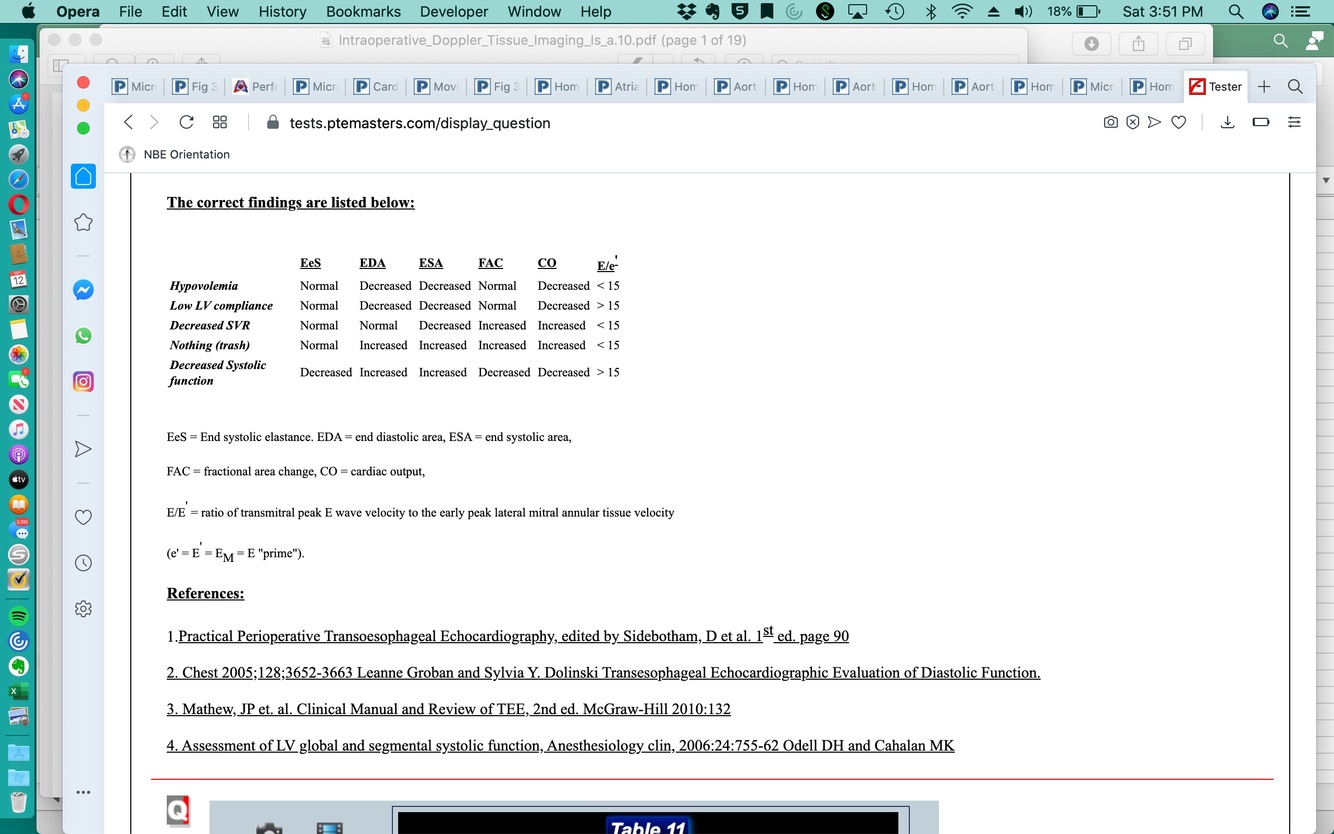Open the sidebar heart pinboards icon
The width and height of the screenshot is (1334, 834).
[x=84, y=517]
